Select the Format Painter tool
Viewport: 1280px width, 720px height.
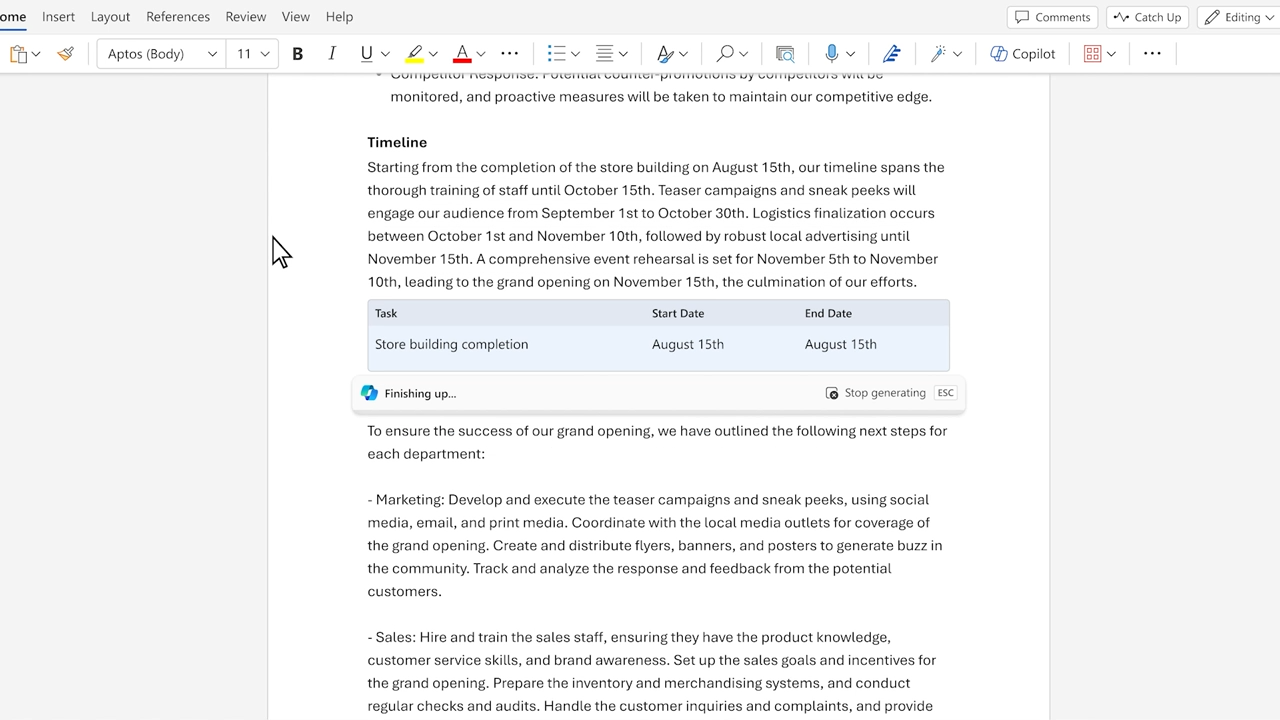click(x=66, y=54)
